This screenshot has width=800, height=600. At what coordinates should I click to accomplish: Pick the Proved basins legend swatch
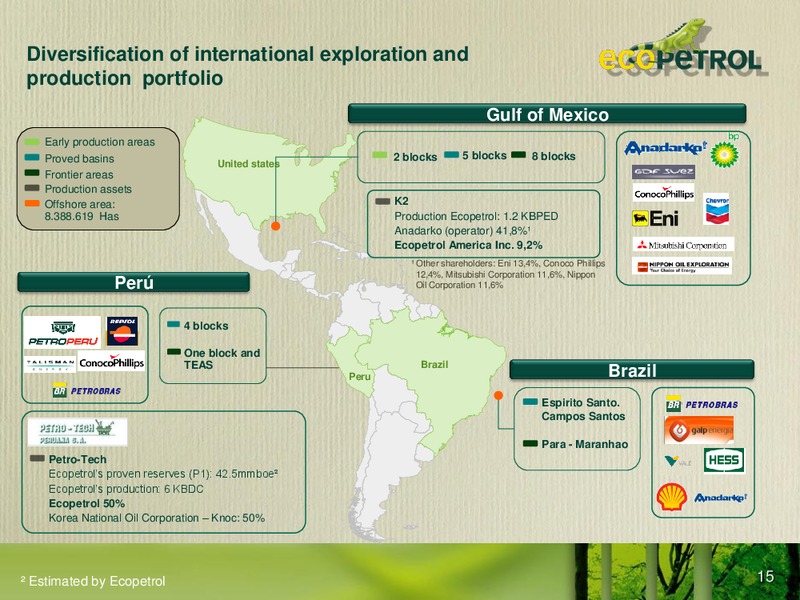pos(32,158)
